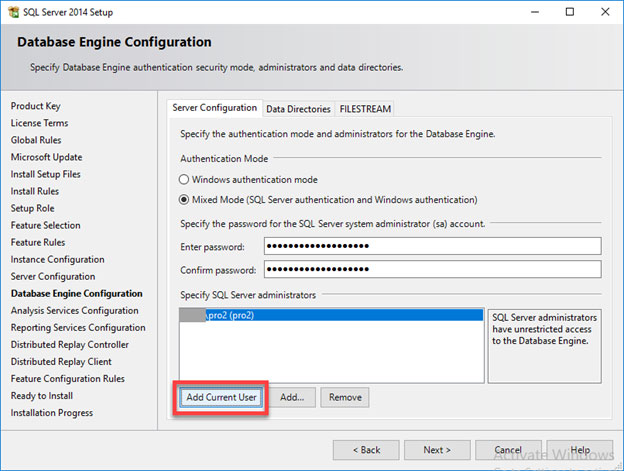Click the SQL Server administrators description box

pyautogui.click(x=544, y=346)
